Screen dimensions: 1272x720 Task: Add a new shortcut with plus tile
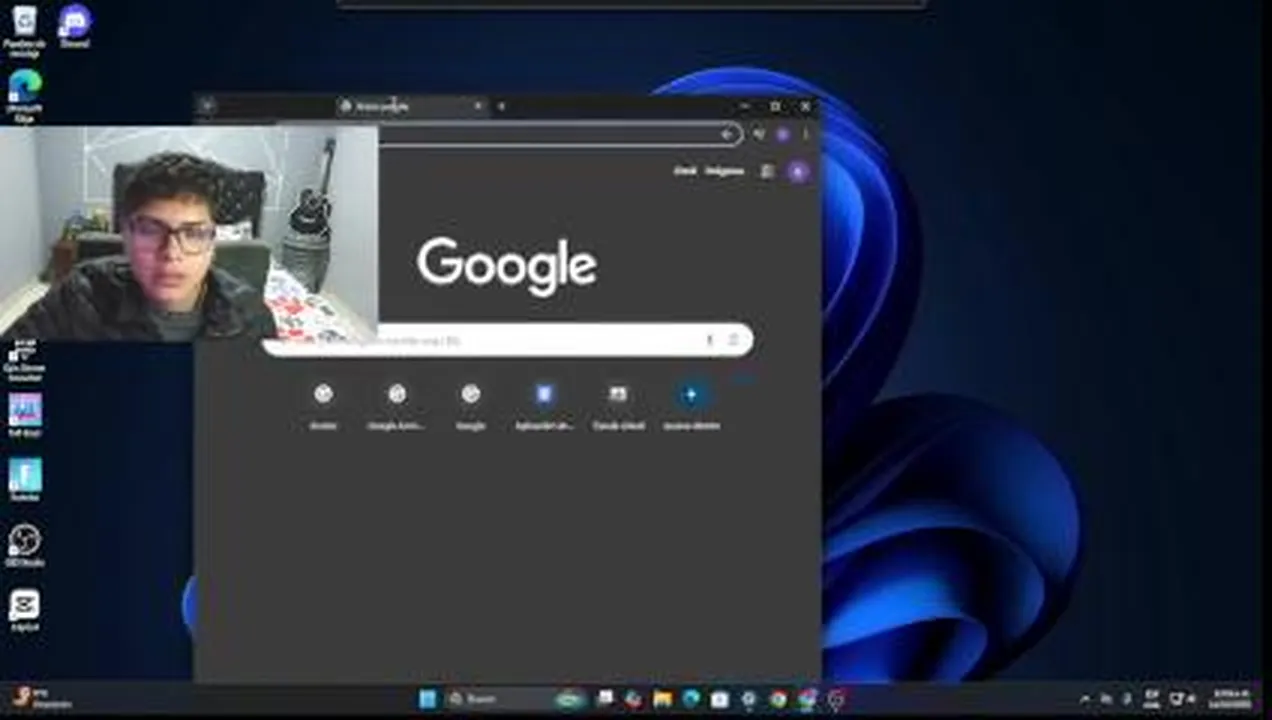coord(691,404)
